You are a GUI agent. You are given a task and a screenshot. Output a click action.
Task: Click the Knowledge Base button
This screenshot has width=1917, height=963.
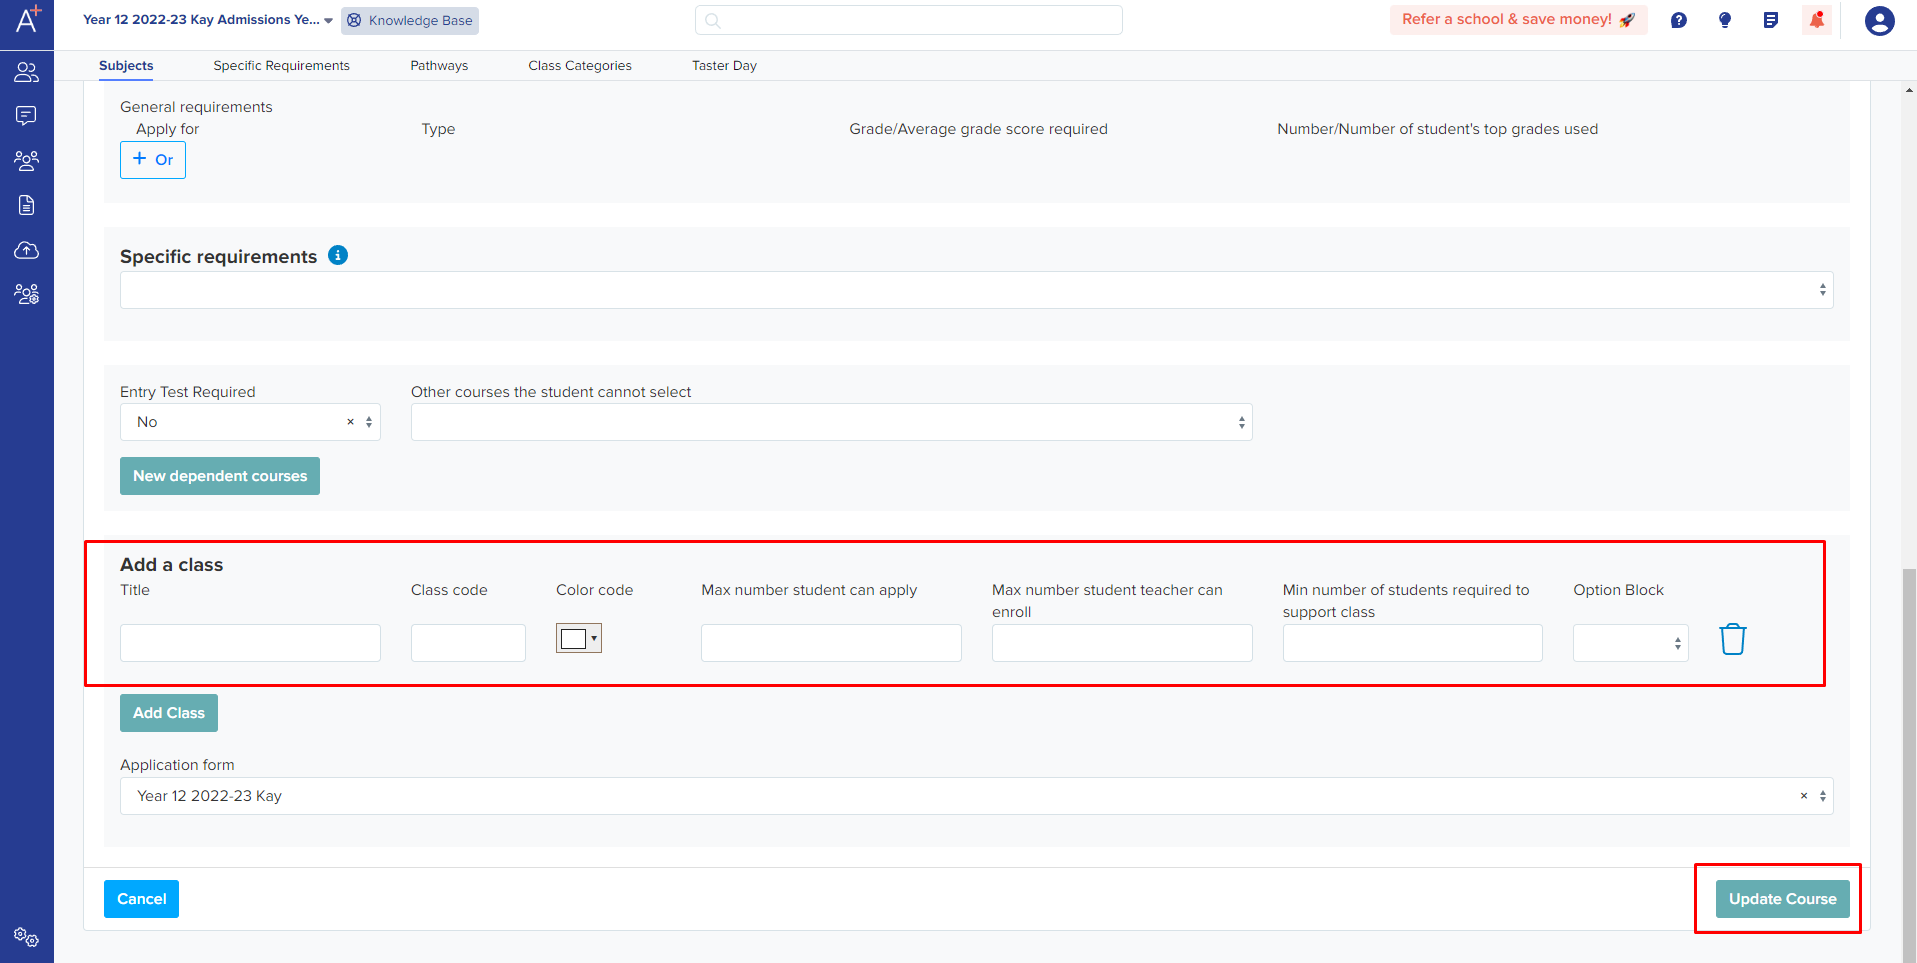(410, 20)
